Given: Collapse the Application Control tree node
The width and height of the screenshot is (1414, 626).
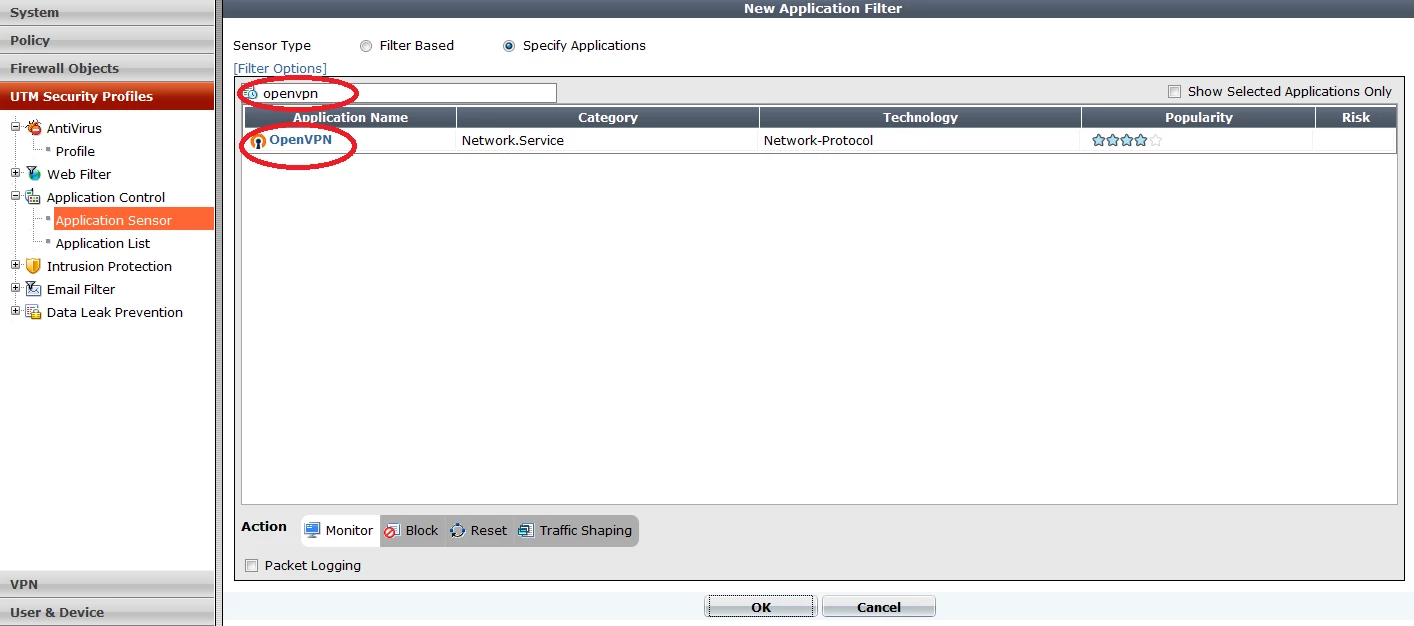Looking at the screenshot, I should pyautogui.click(x=15, y=196).
